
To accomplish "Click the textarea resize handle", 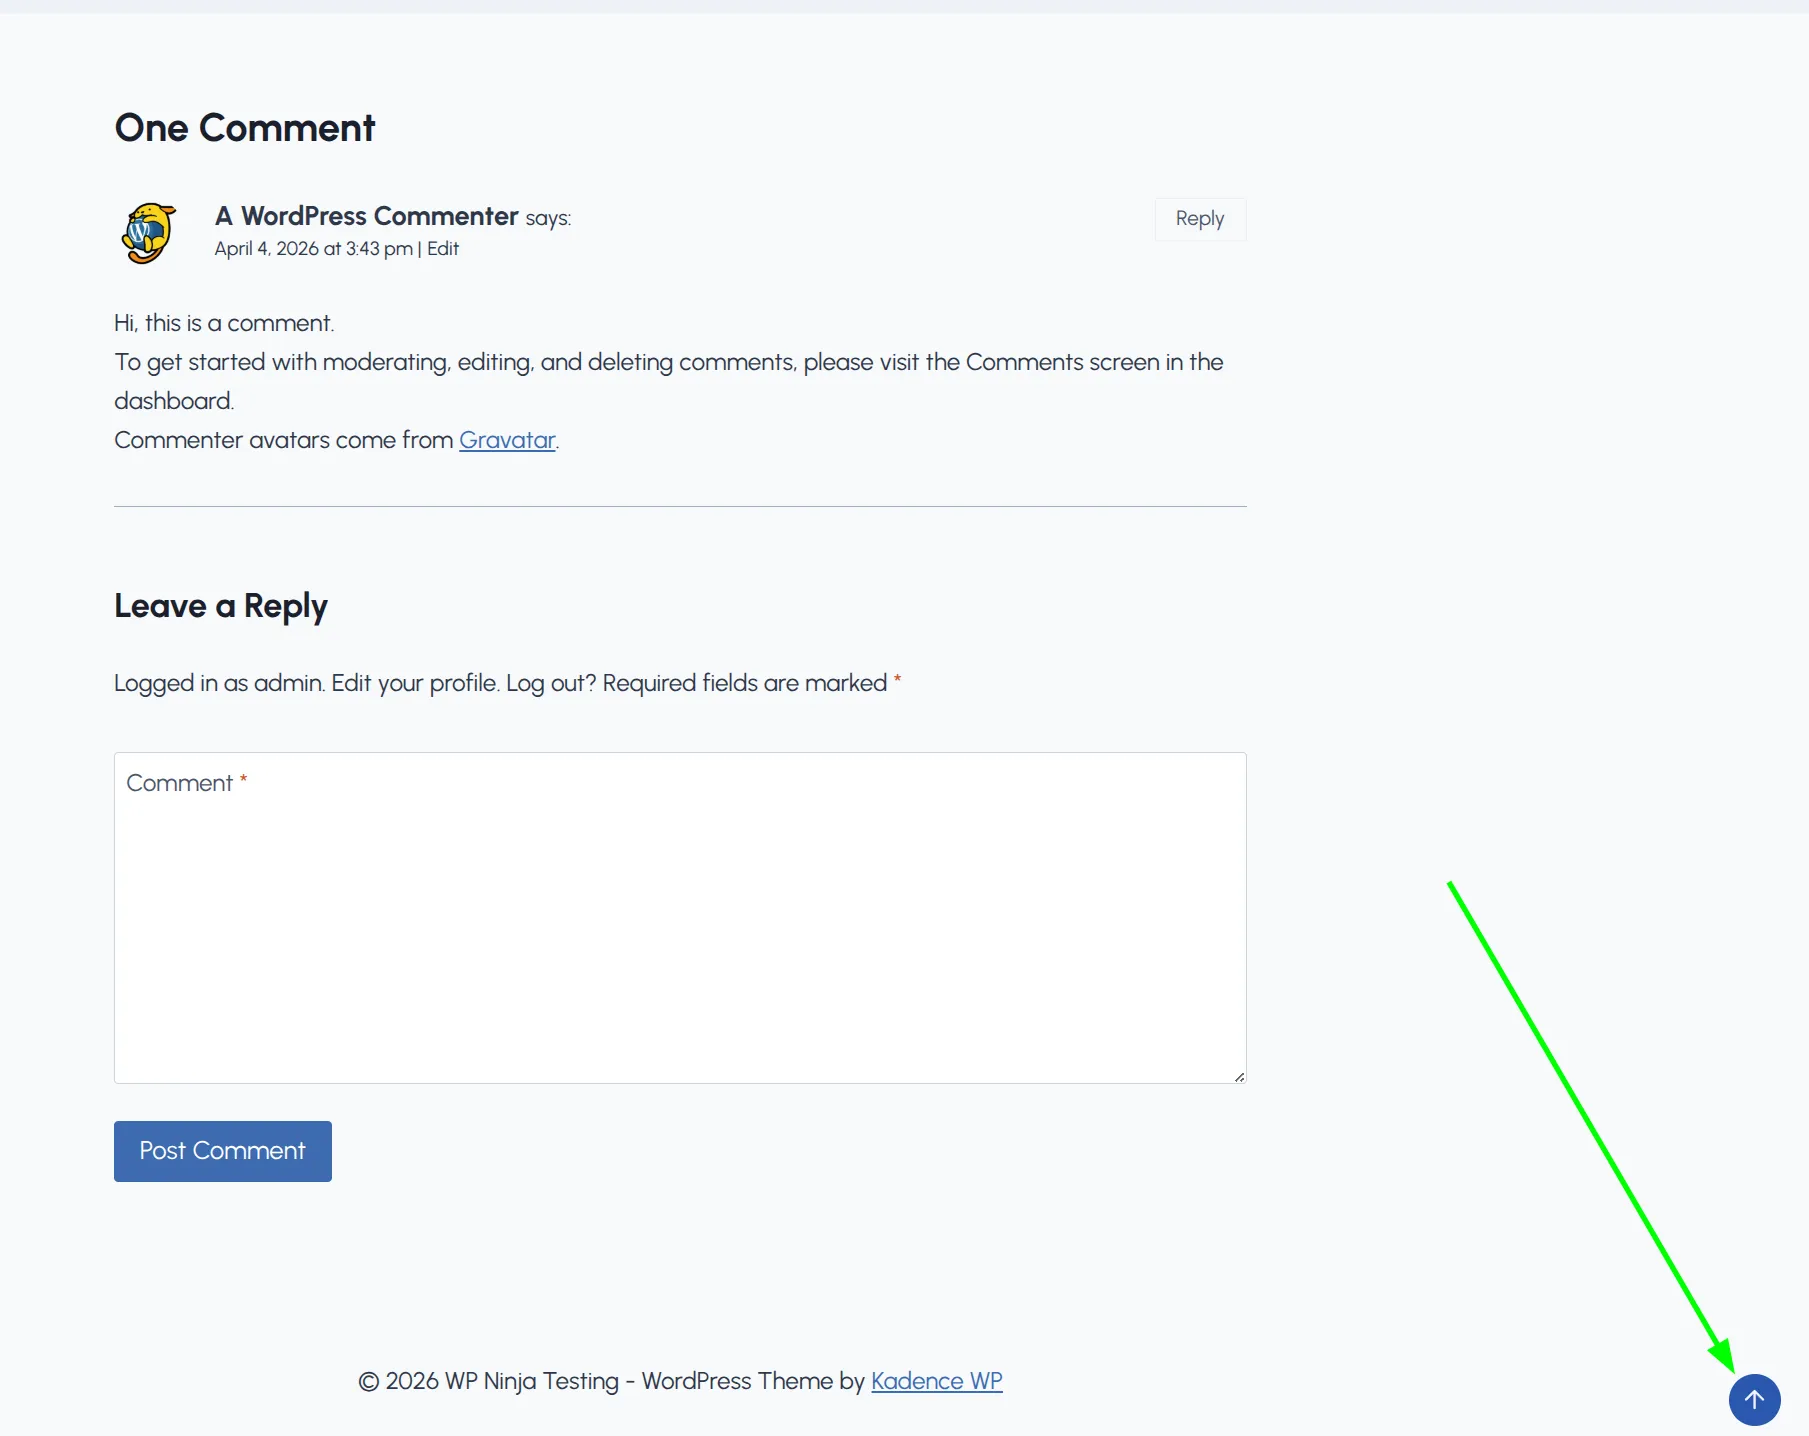I will pos(1239,1077).
